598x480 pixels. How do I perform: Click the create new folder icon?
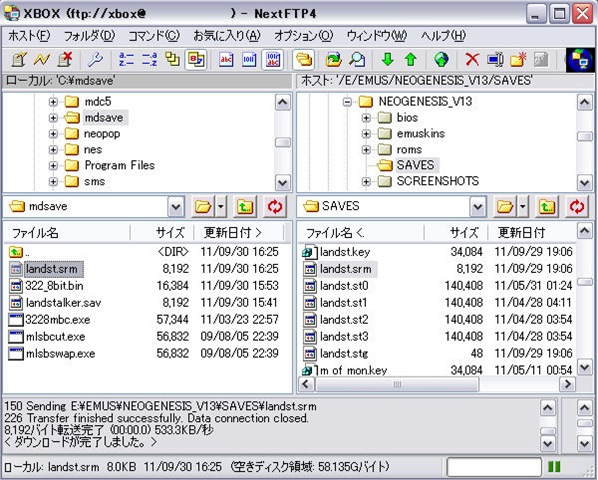pos(518,59)
